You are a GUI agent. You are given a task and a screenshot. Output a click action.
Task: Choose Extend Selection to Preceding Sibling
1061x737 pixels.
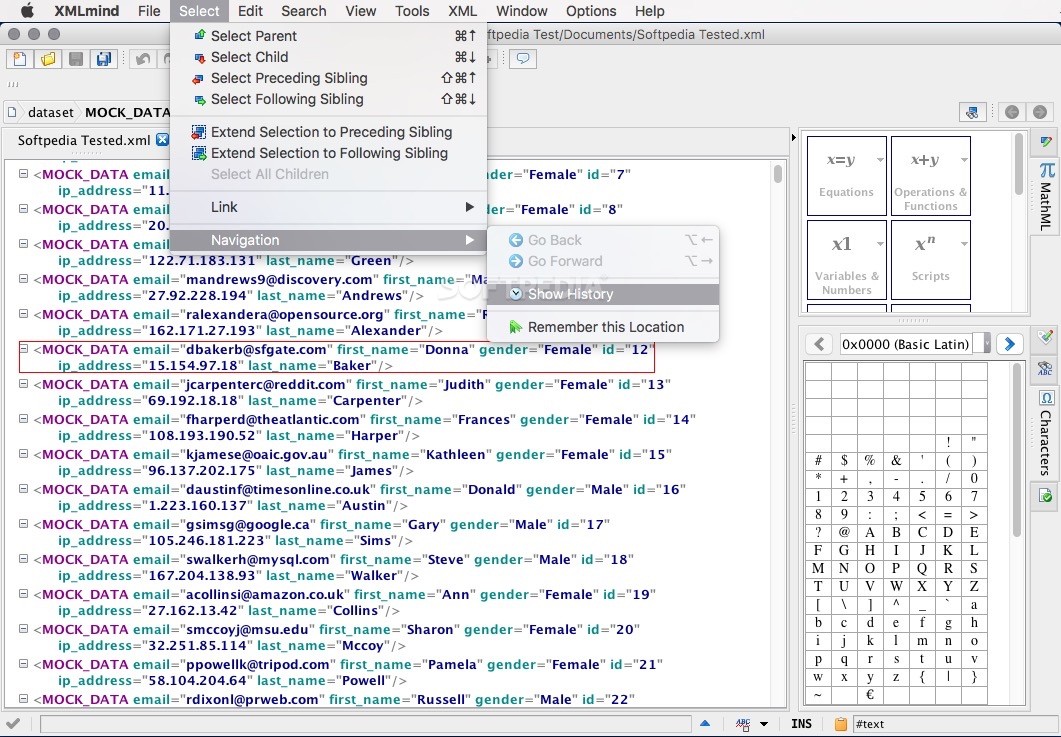click(328, 132)
